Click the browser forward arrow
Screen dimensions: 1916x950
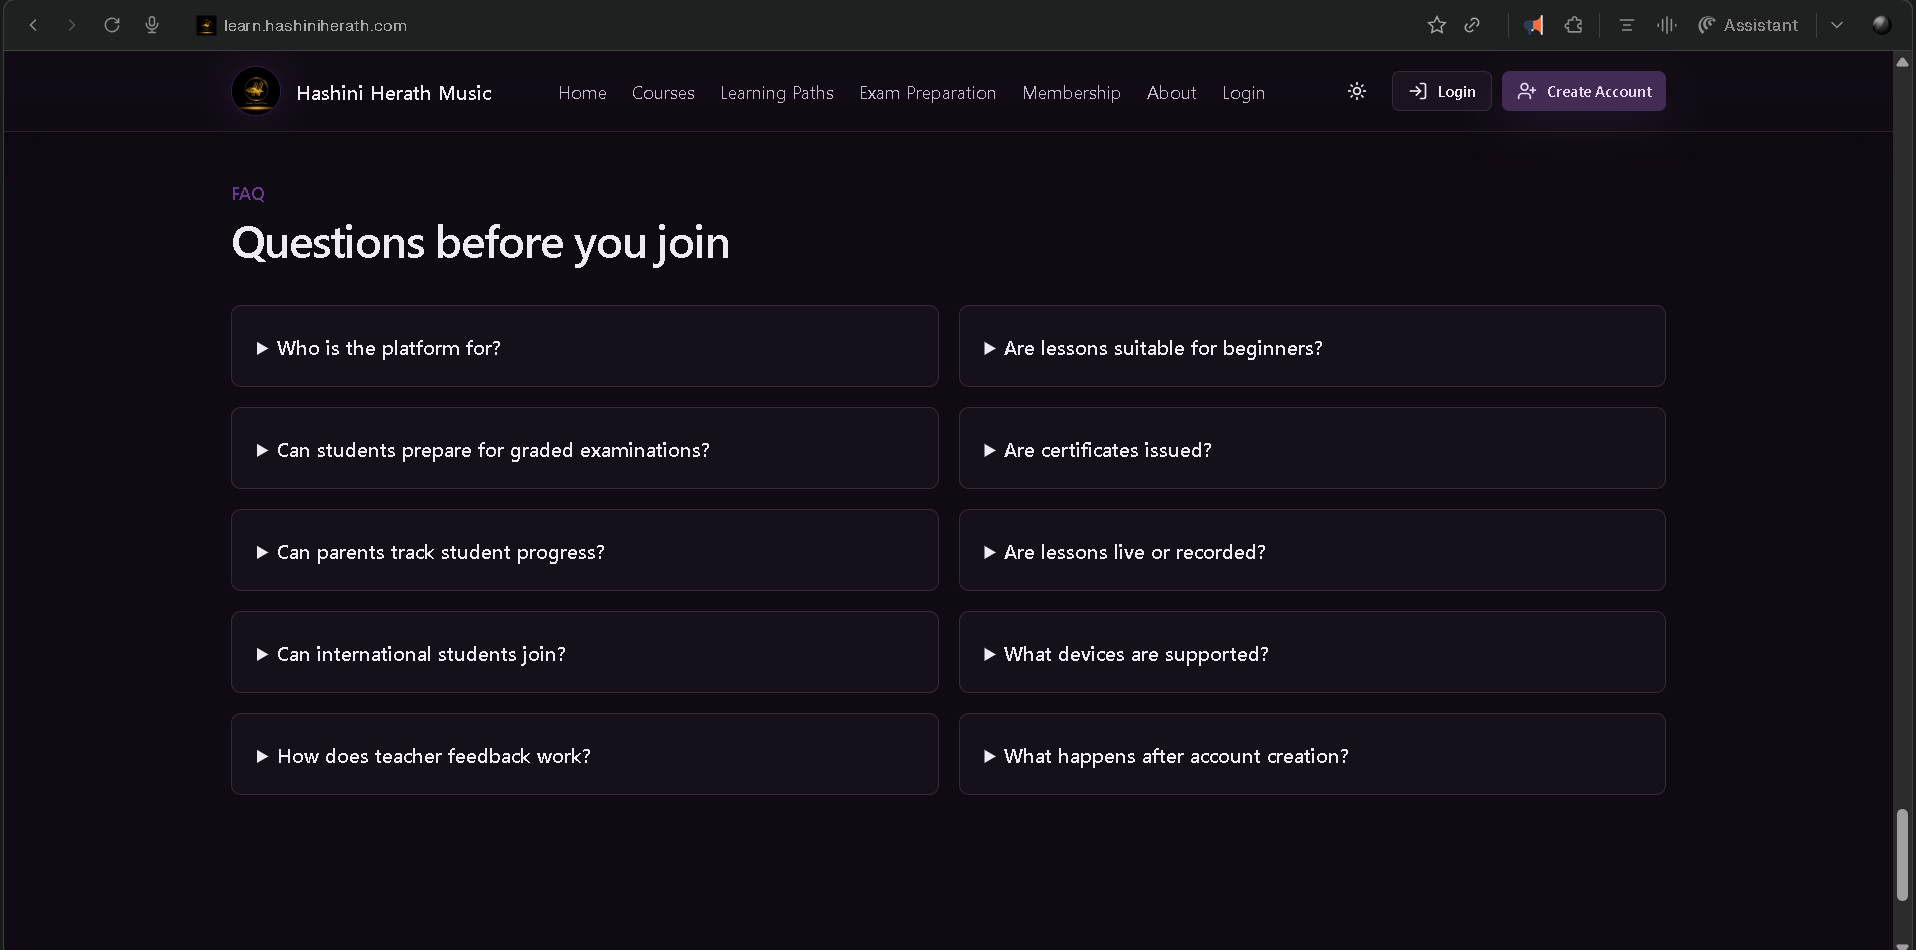coord(71,25)
